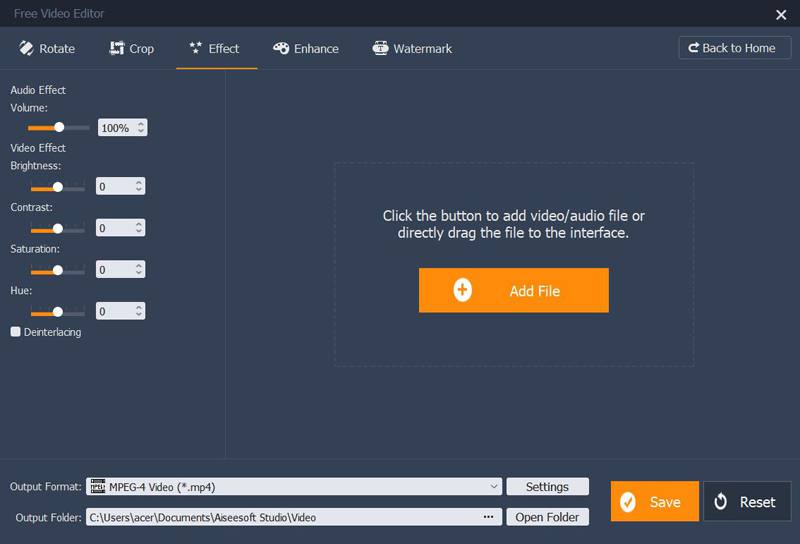The image size is (800, 544).
Task: Click the Reset label text
Action: click(x=758, y=502)
